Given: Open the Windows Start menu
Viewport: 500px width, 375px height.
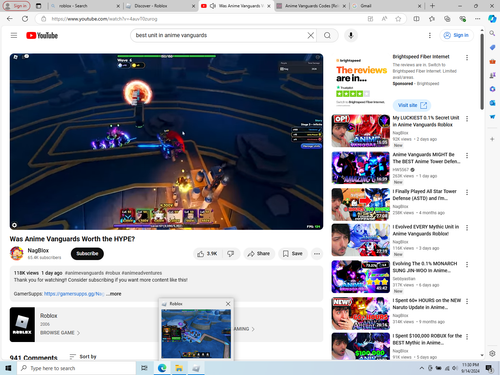Looking at the screenshot, I should 8,368.
